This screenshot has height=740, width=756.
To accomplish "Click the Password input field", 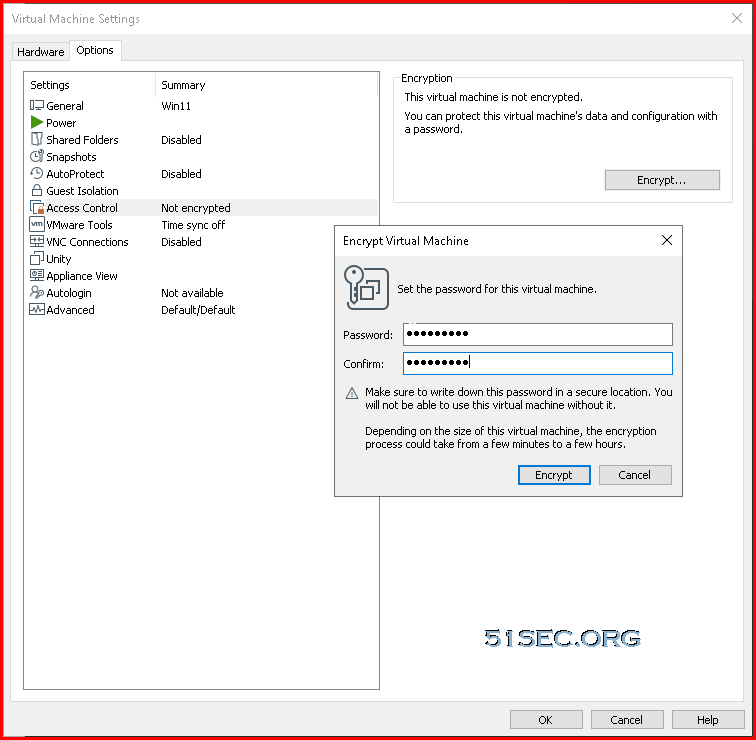I will pyautogui.click(x=538, y=334).
